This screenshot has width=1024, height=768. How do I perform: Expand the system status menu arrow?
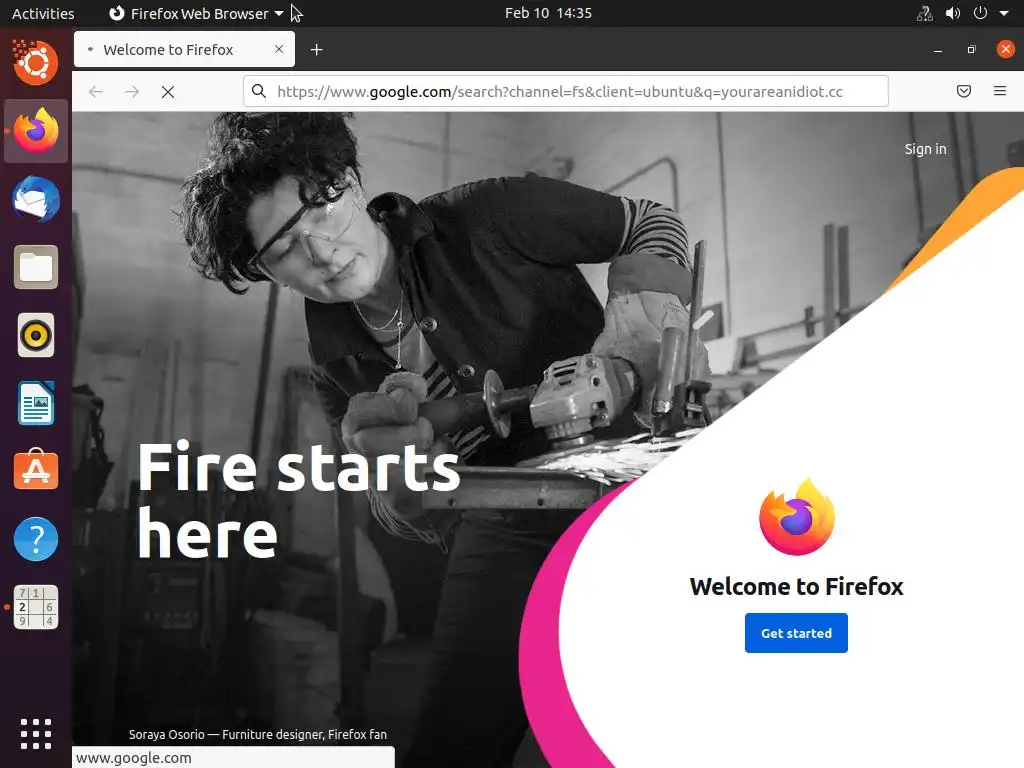tap(1004, 13)
